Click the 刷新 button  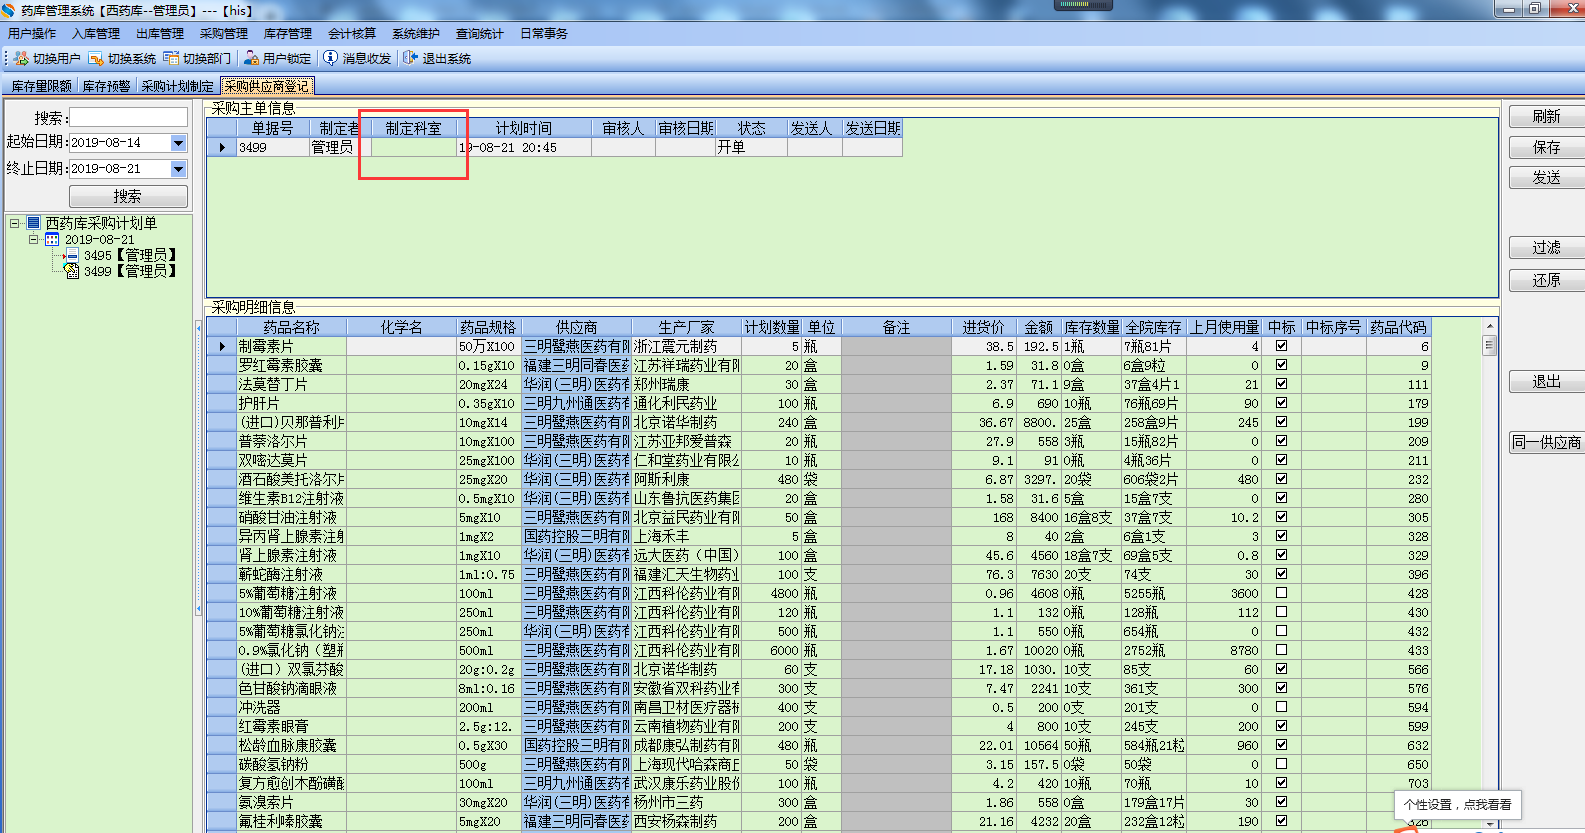click(x=1546, y=117)
